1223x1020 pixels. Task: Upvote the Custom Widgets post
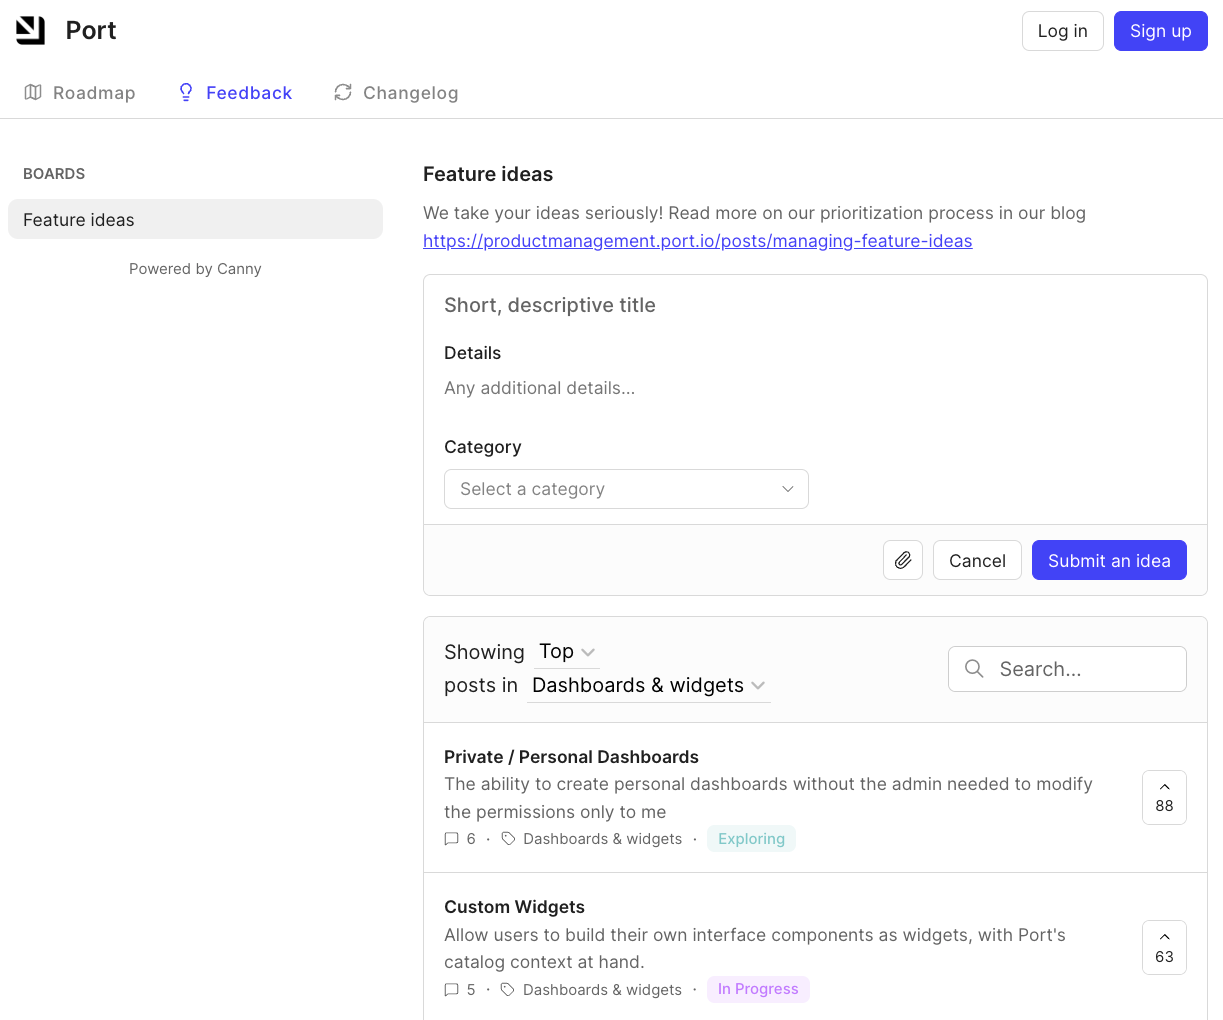(1164, 947)
